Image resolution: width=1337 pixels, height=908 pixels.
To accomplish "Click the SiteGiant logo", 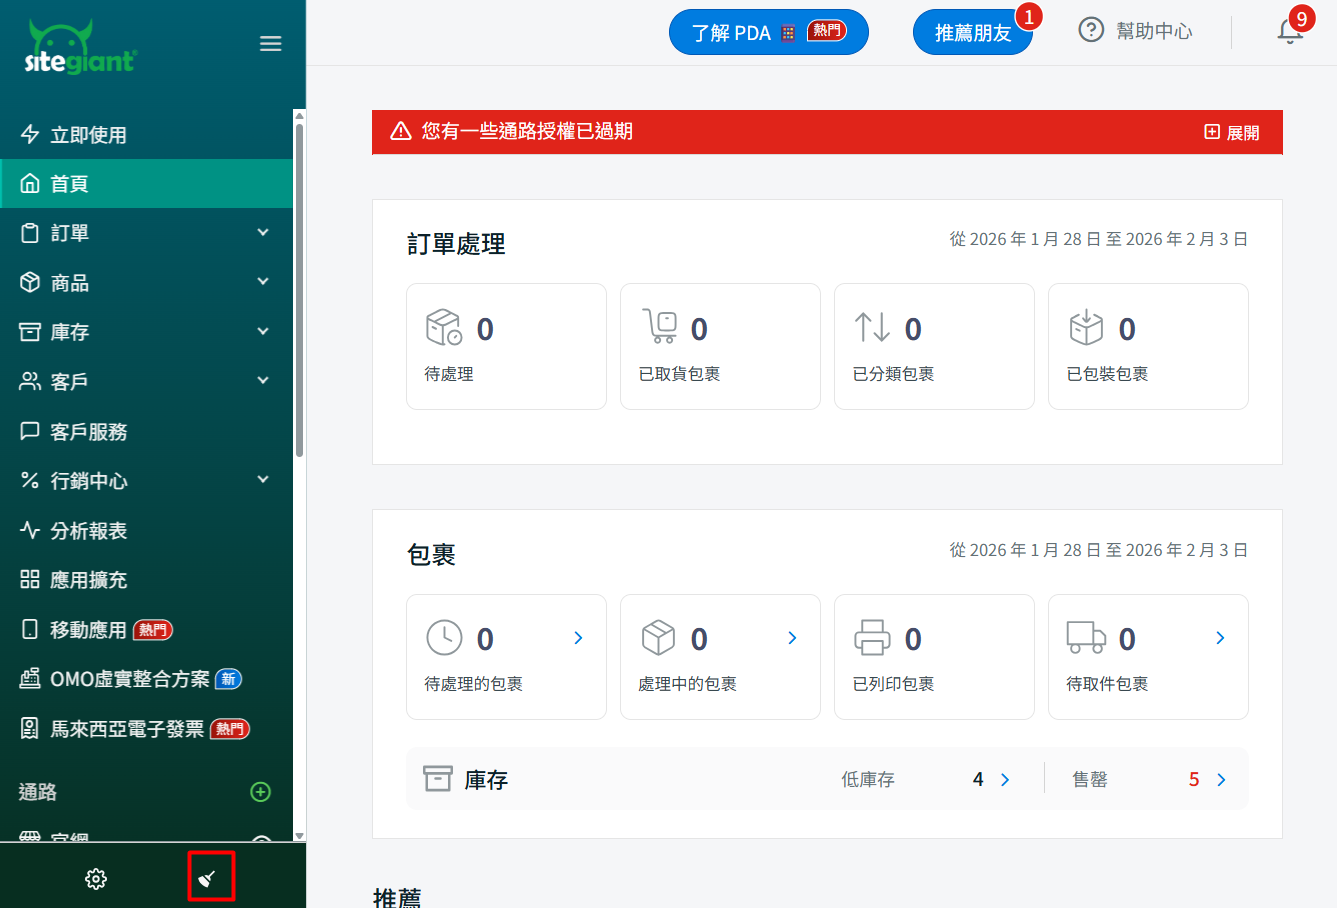I will 80,48.
